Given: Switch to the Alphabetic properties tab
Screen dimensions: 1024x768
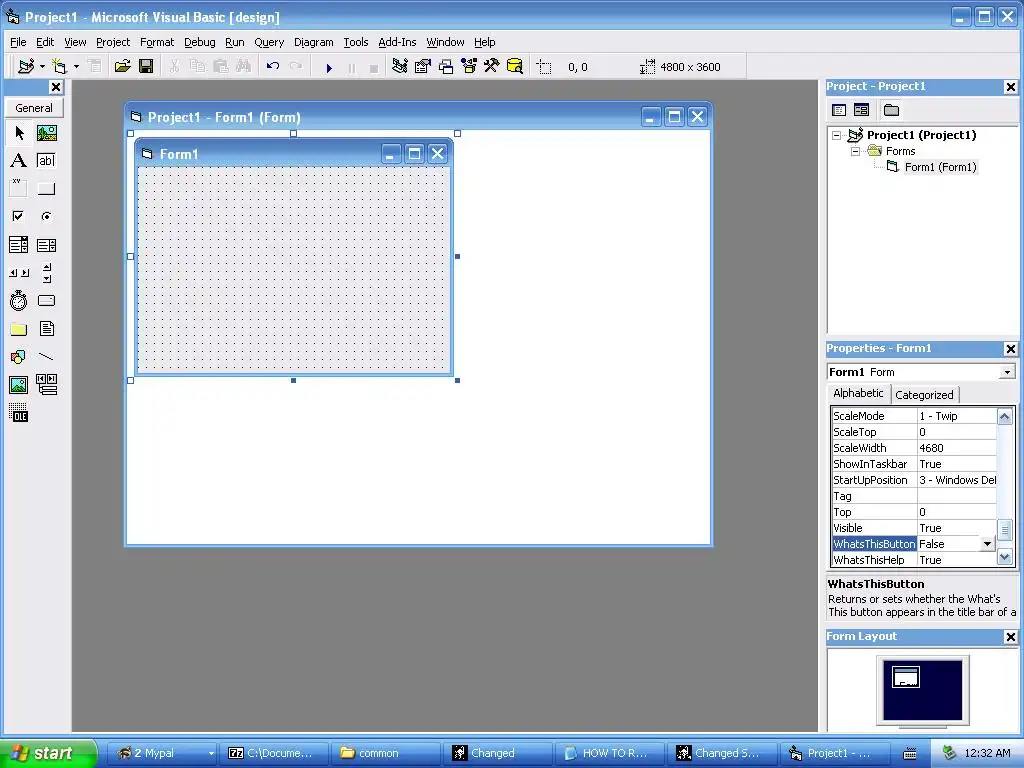Looking at the screenshot, I should tap(858, 393).
